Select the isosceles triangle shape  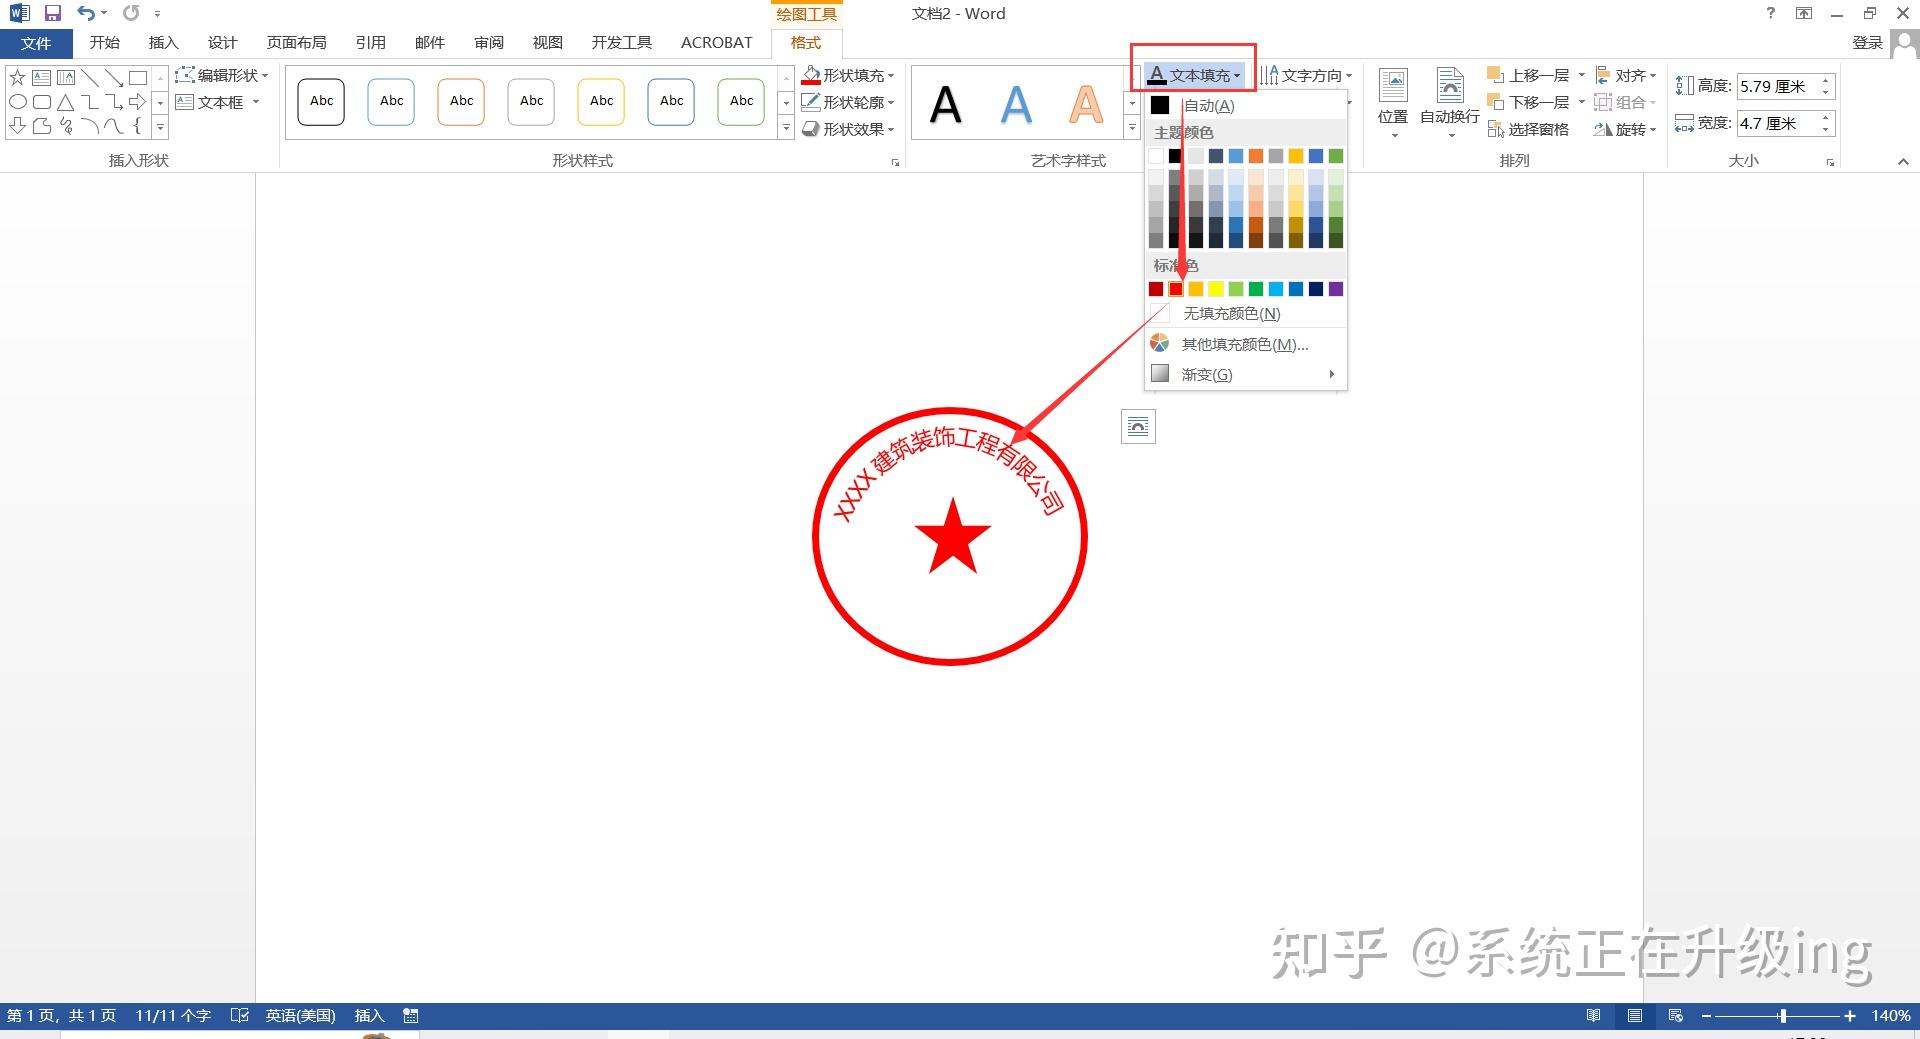coord(65,102)
